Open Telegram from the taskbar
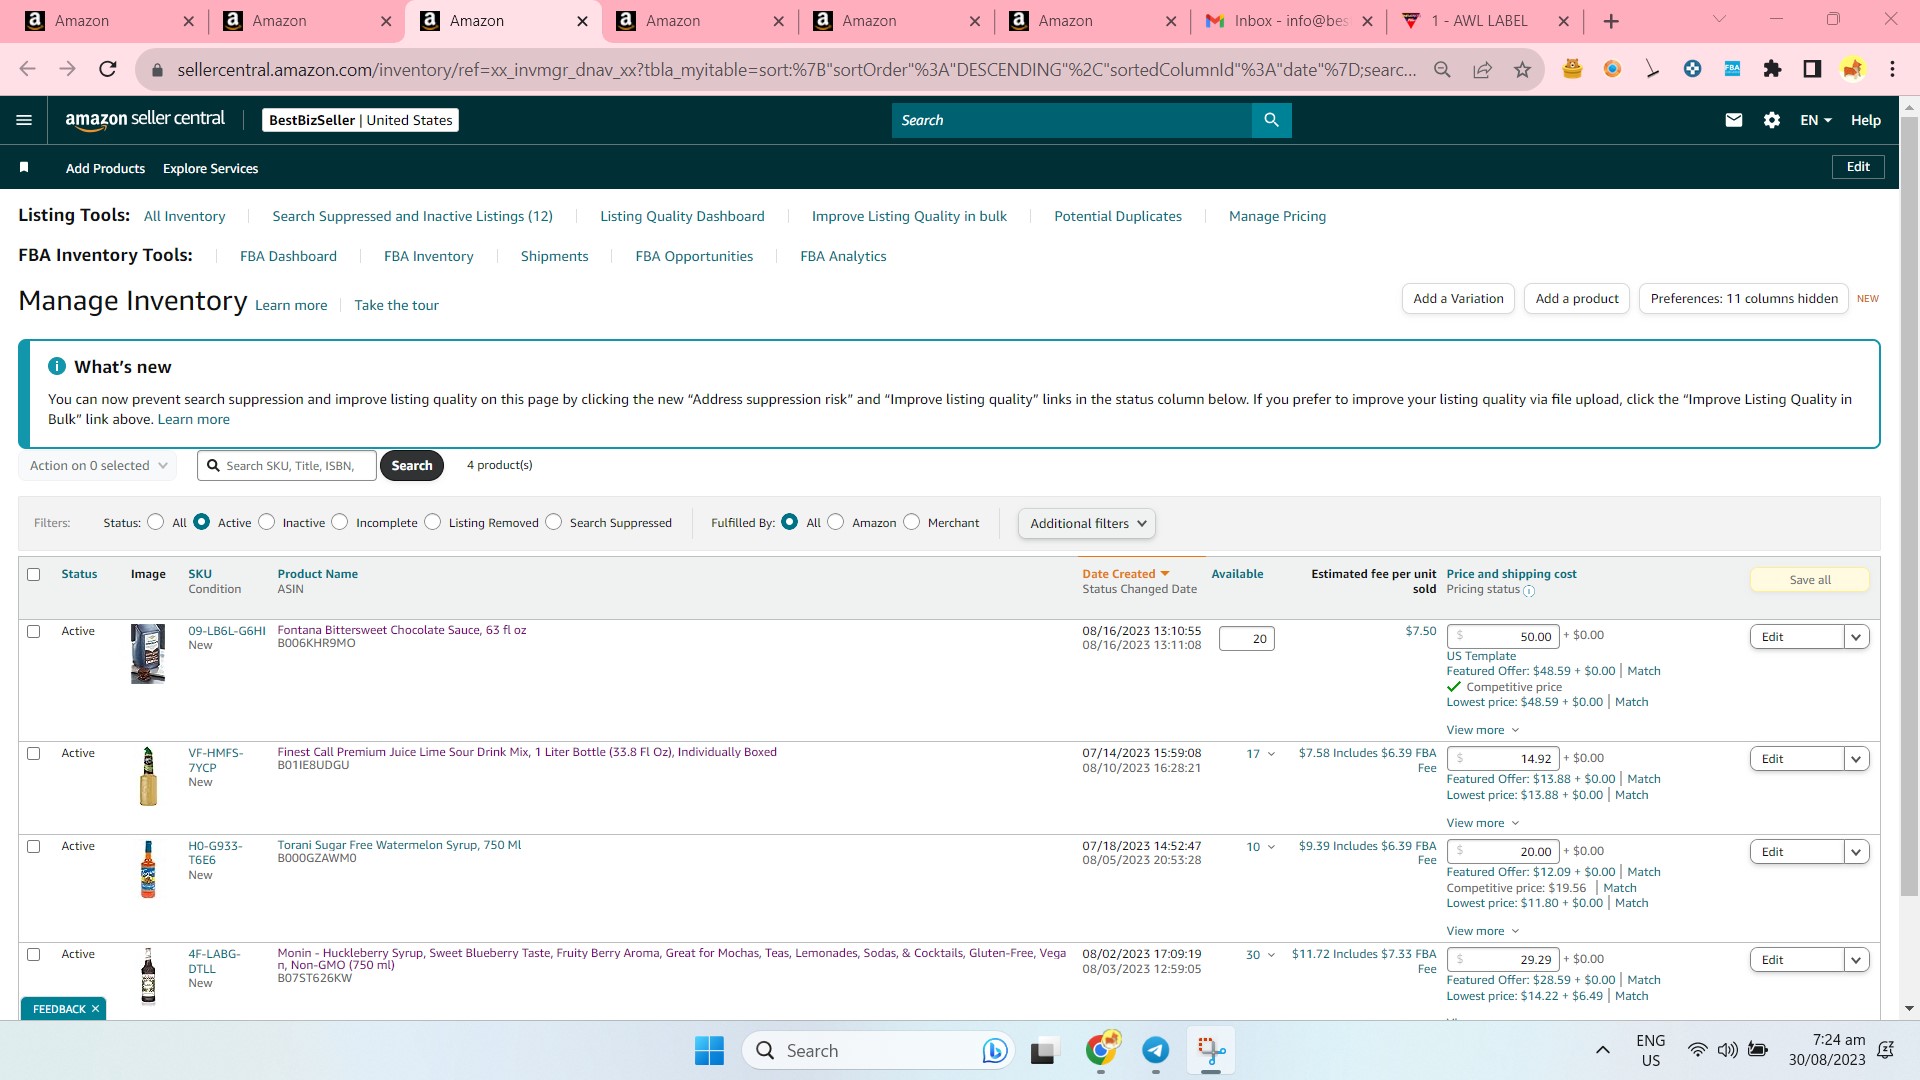The width and height of the screenshot is (1920, 1080). click(1155, 1050)
